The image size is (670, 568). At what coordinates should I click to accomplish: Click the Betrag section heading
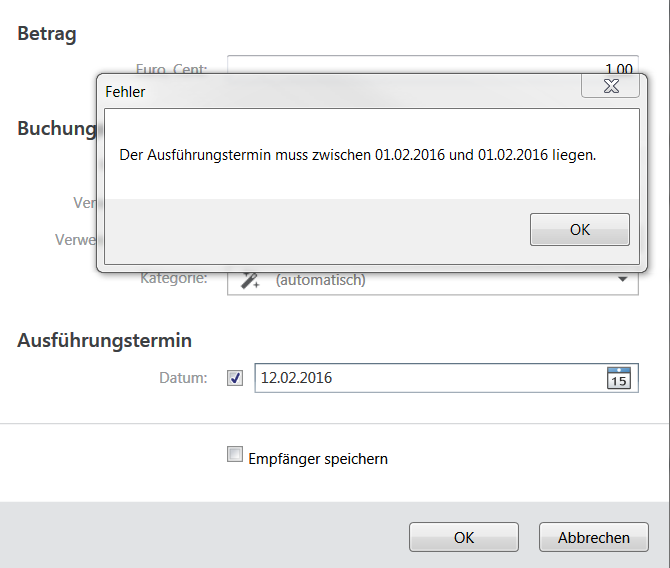click(47, 34)
